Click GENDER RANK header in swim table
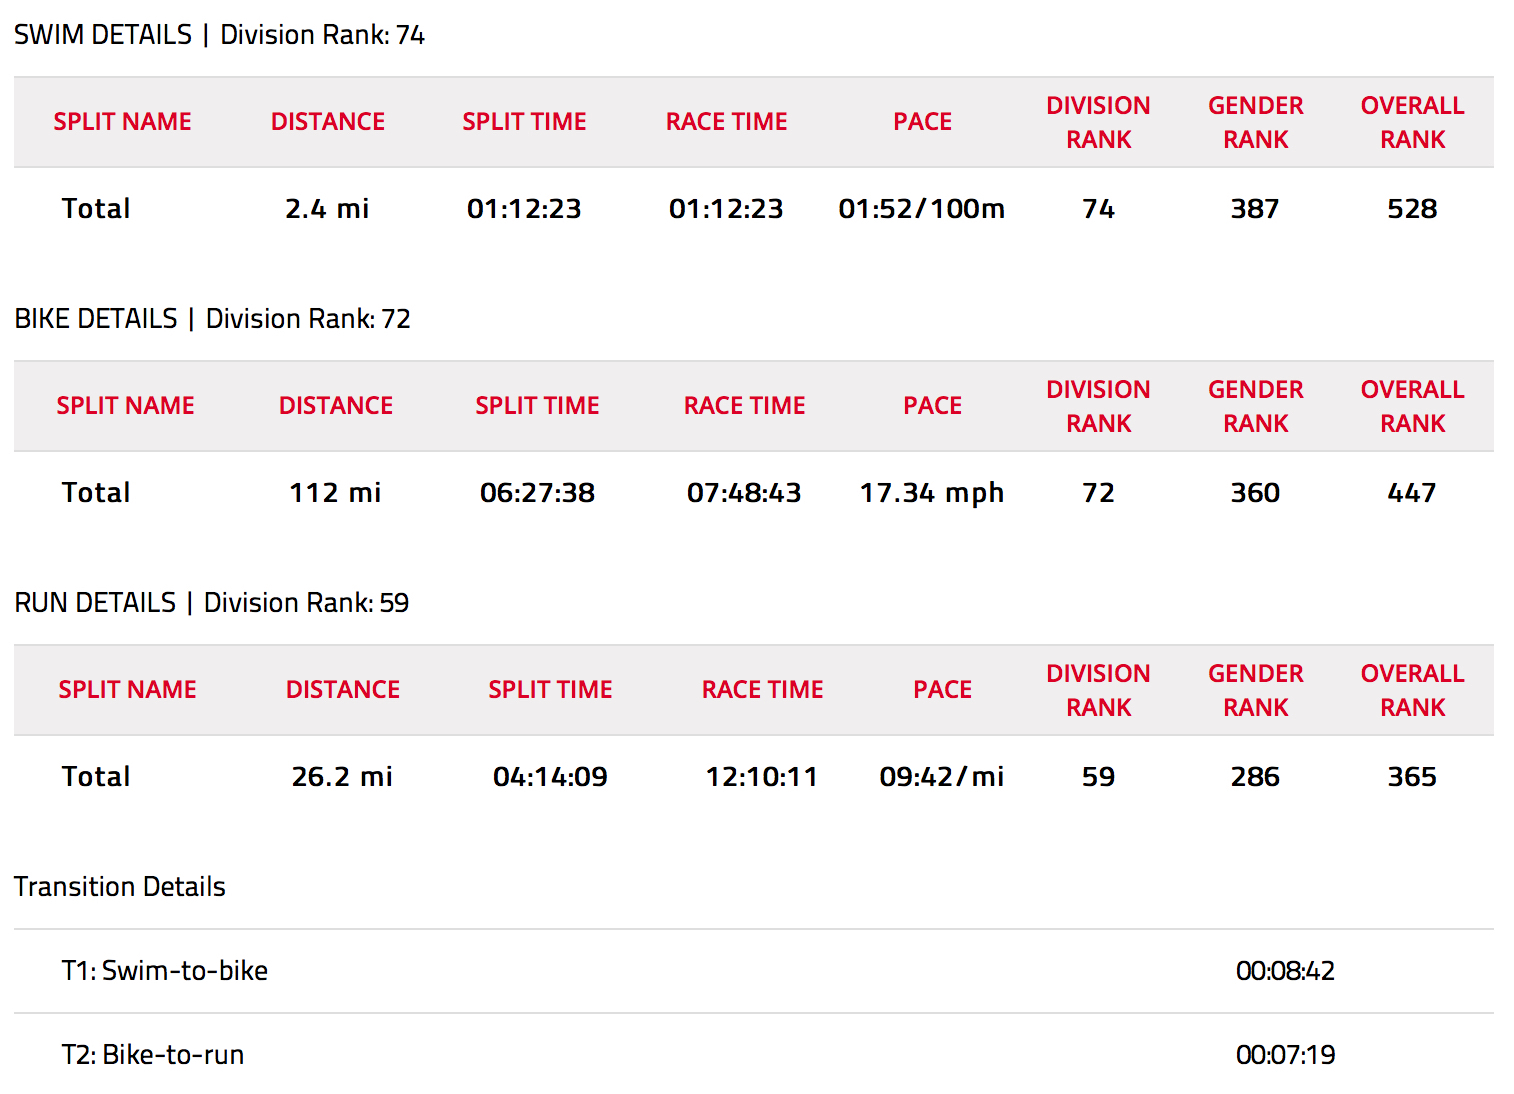 [1255, 122]
